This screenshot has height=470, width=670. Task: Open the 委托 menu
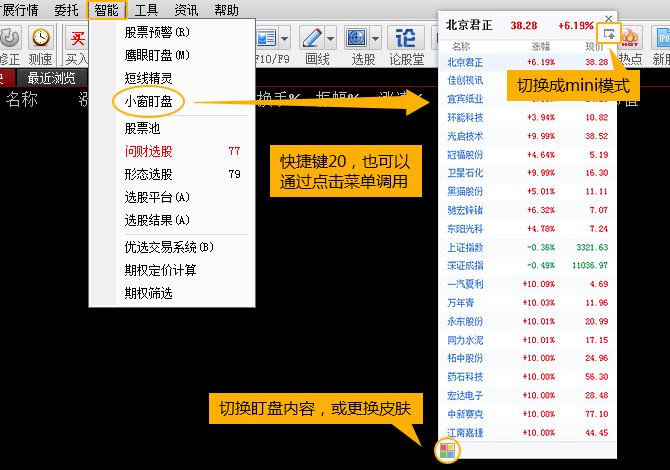(x=66, y=9)
